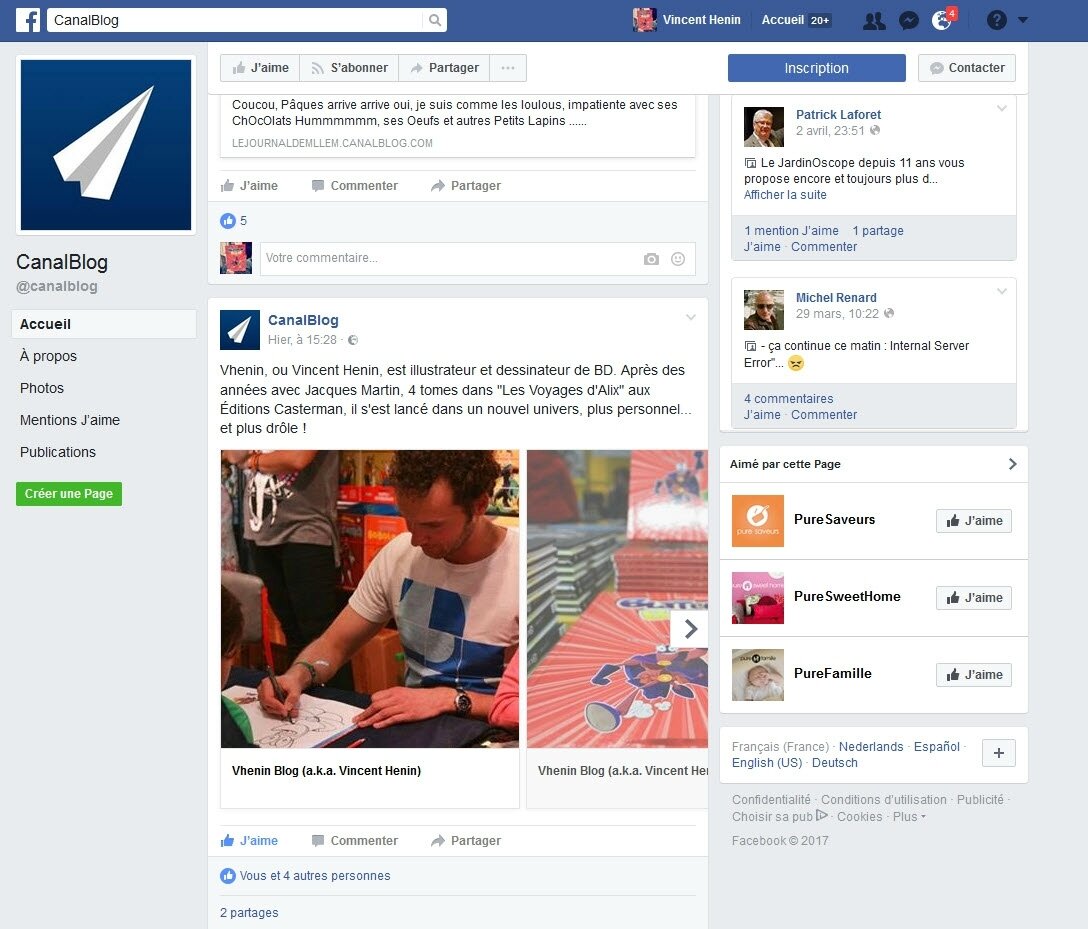
Task: Open the À propos section
Action: click(49, 356)
